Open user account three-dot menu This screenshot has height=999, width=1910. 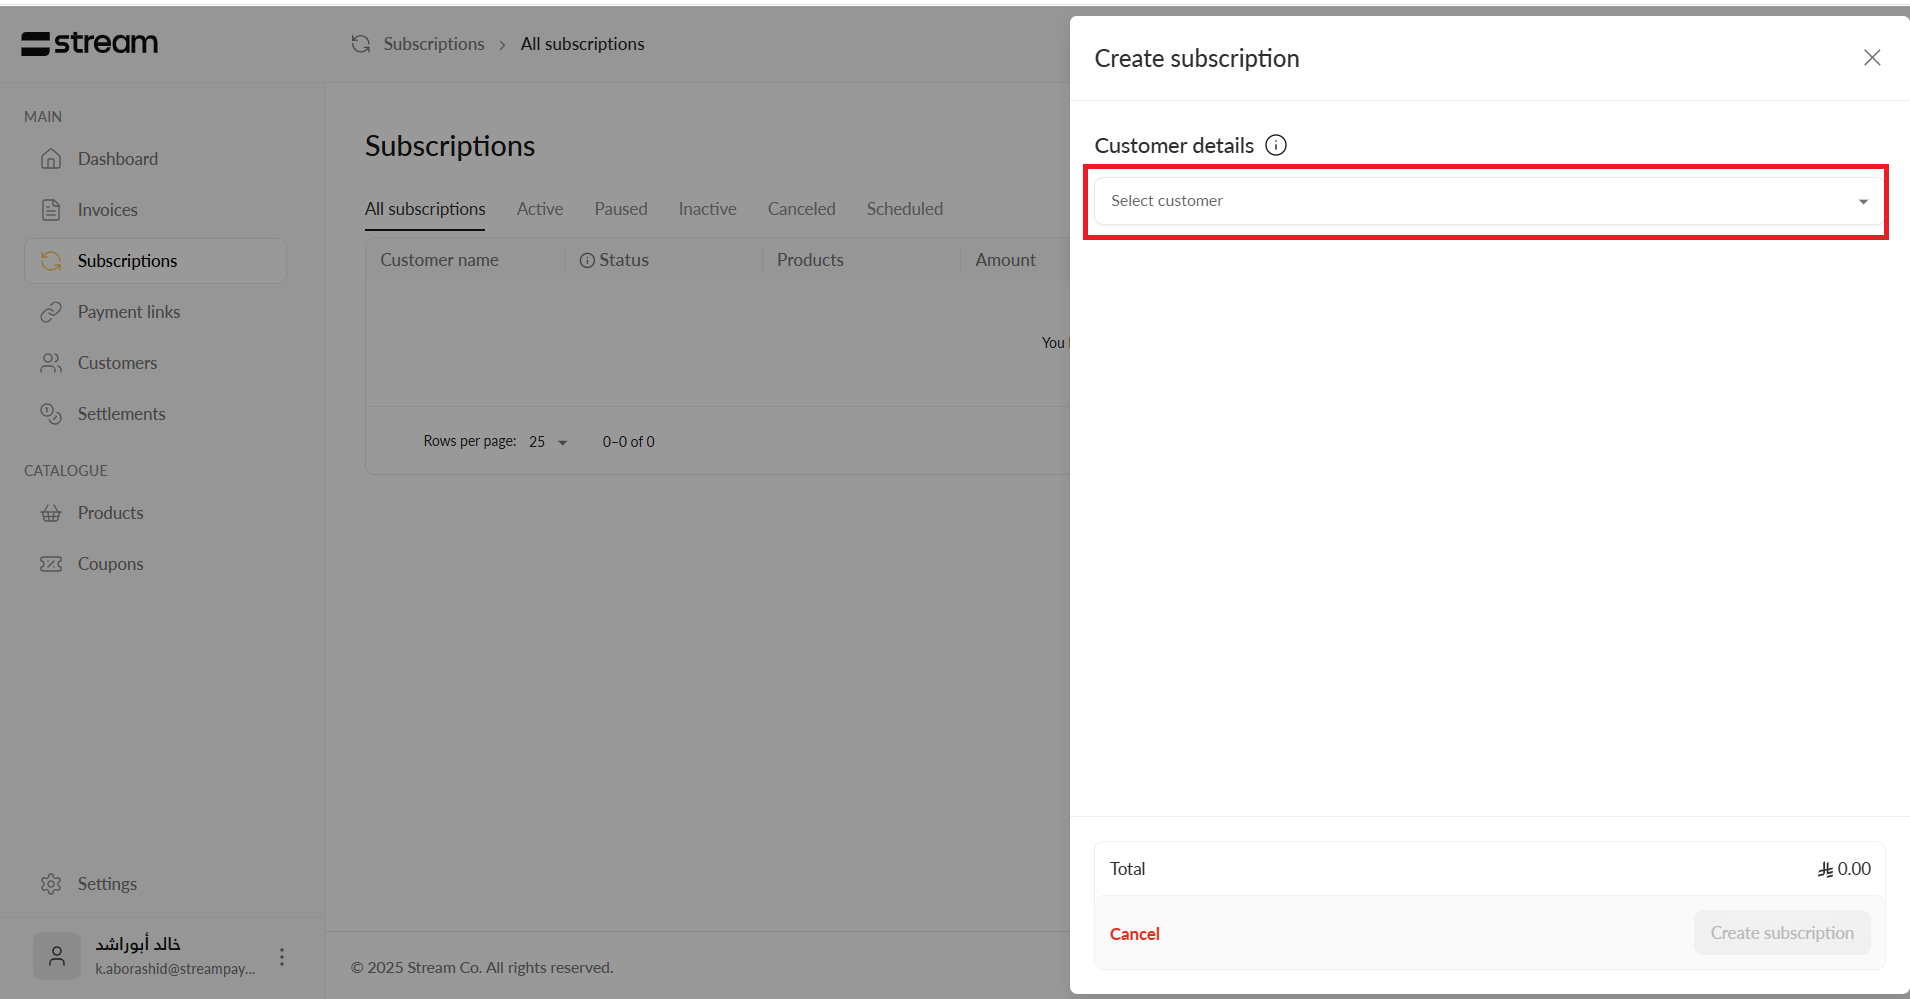[x=282, y=957]
